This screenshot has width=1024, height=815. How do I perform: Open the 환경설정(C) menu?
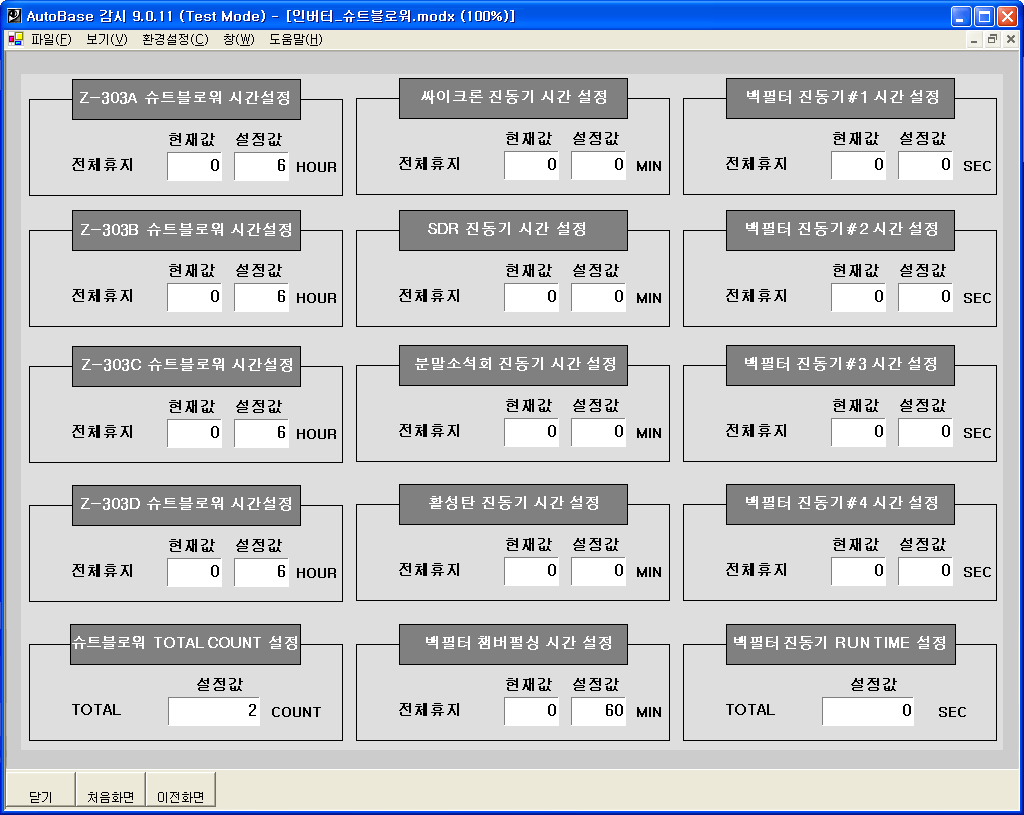pos(177,38)
